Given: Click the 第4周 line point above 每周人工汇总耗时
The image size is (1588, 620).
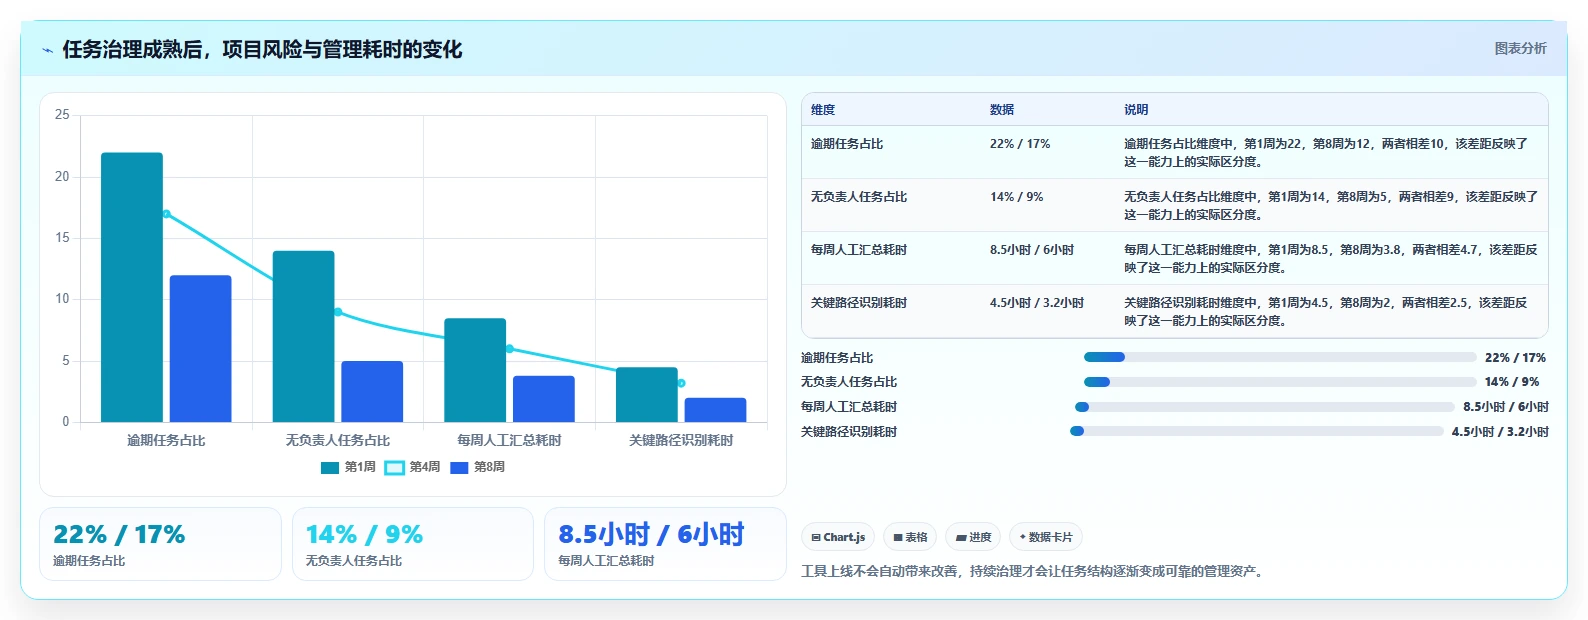Looking at the screenshot, I should (x=510, y=349).
